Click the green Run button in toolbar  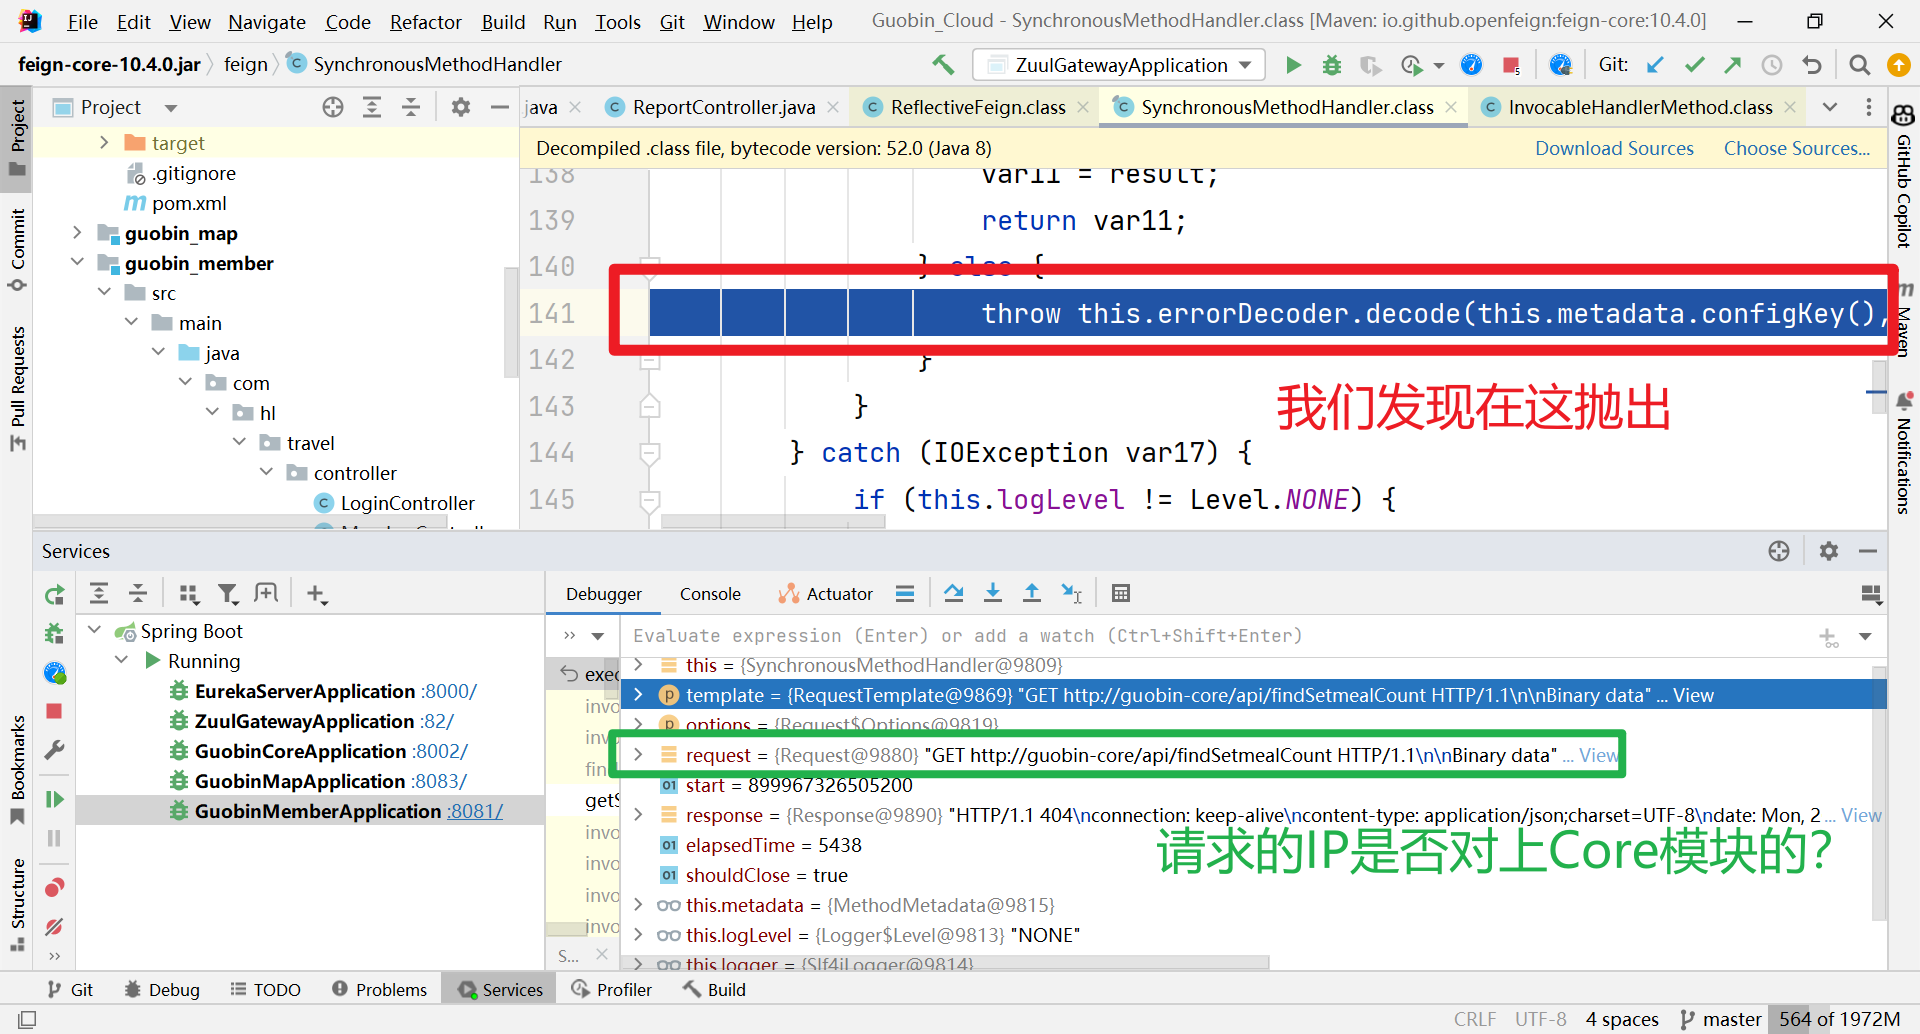(1293, 65)
